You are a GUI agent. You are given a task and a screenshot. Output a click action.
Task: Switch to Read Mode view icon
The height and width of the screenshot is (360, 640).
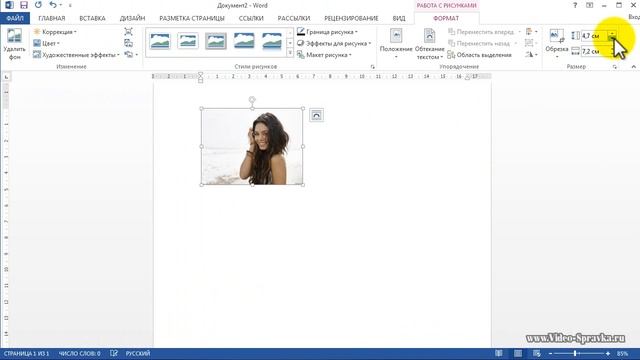(499, 353)
